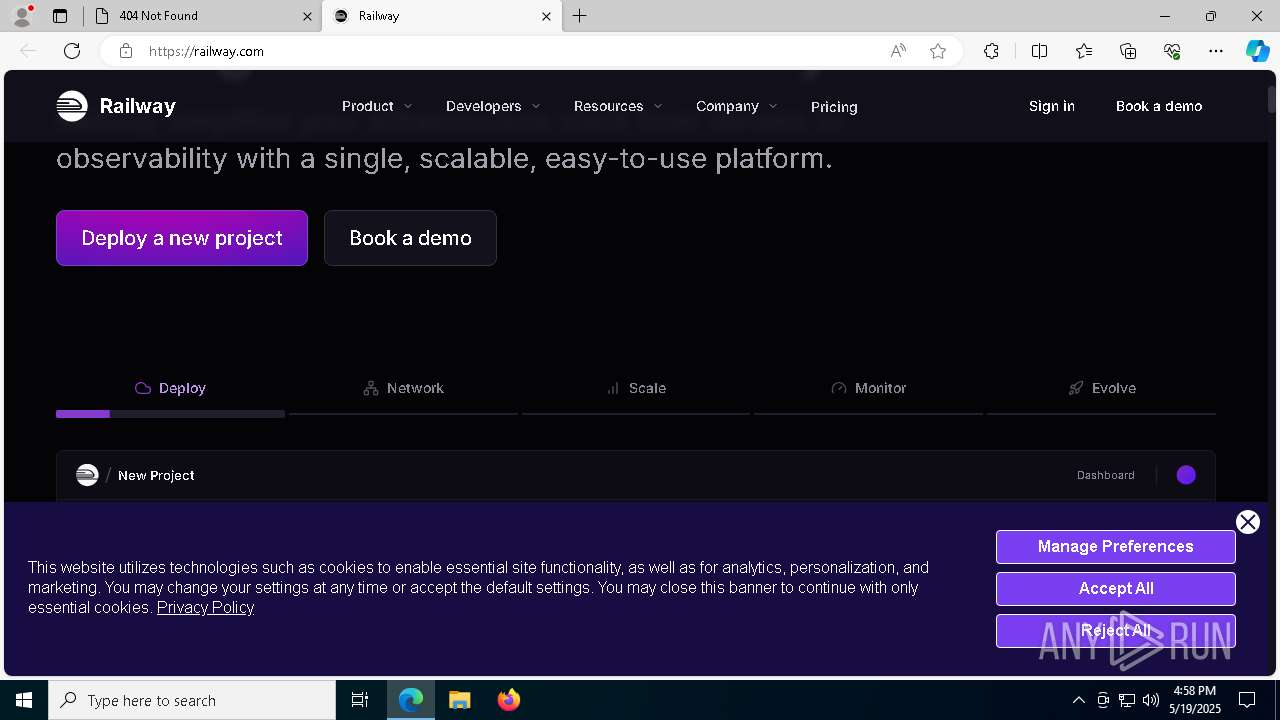1280x720 pixels.
Task: Open the volume control tray icon
Action: 1151,700
